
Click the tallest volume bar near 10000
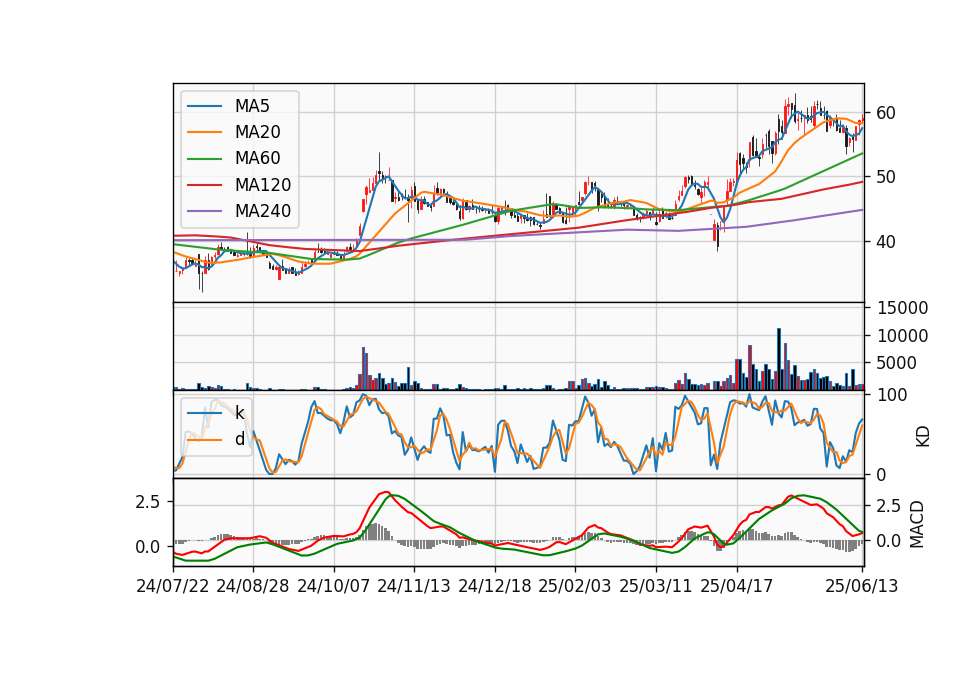point(779,359)
